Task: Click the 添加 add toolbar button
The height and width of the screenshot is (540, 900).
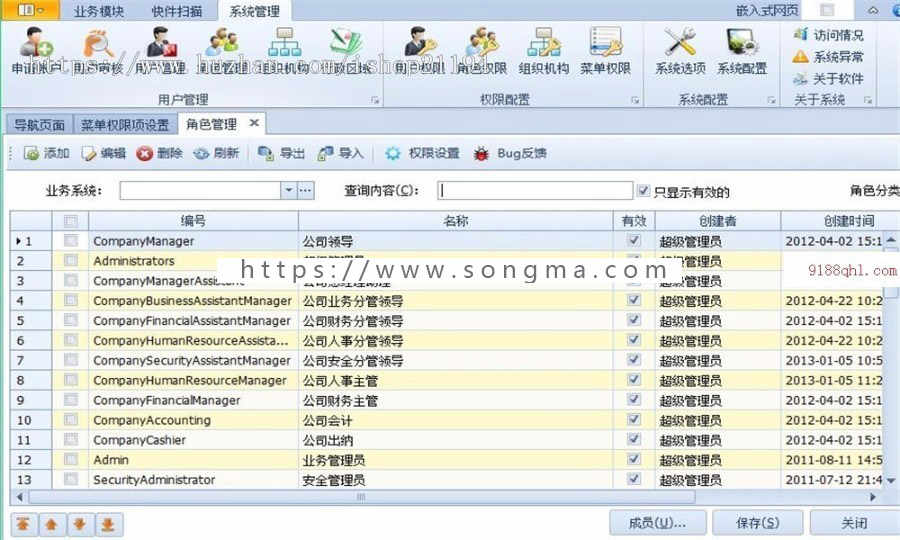Action: pos(46,153)
